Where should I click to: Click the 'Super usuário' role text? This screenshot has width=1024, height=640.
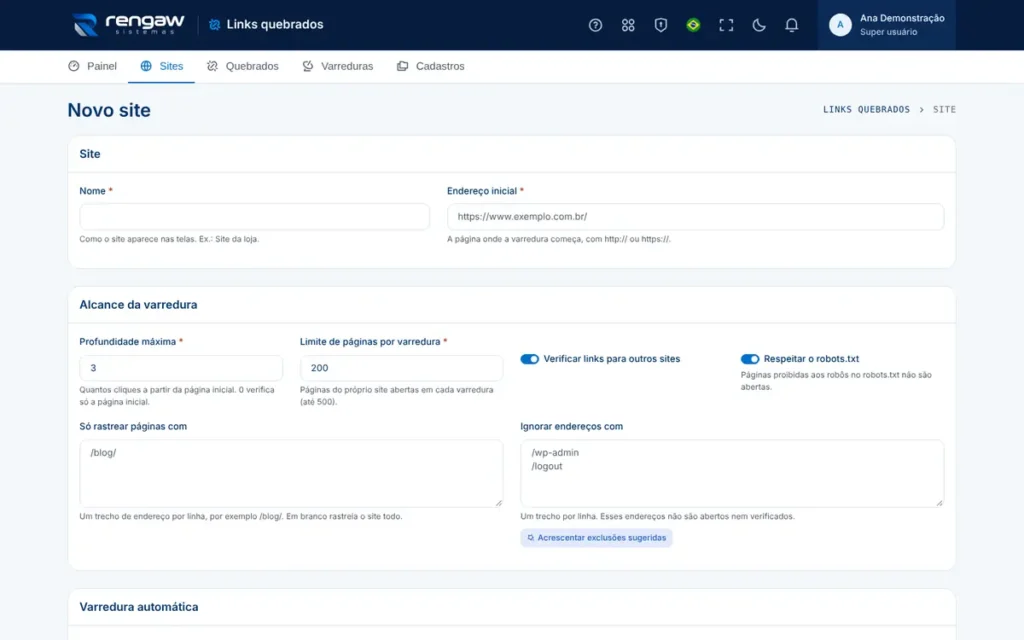[x=888, y=32]
